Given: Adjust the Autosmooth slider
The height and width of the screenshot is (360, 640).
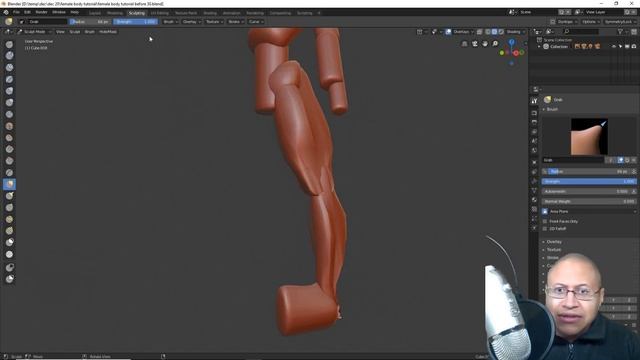Looking at the screenshot, I should tap(586, 191).
